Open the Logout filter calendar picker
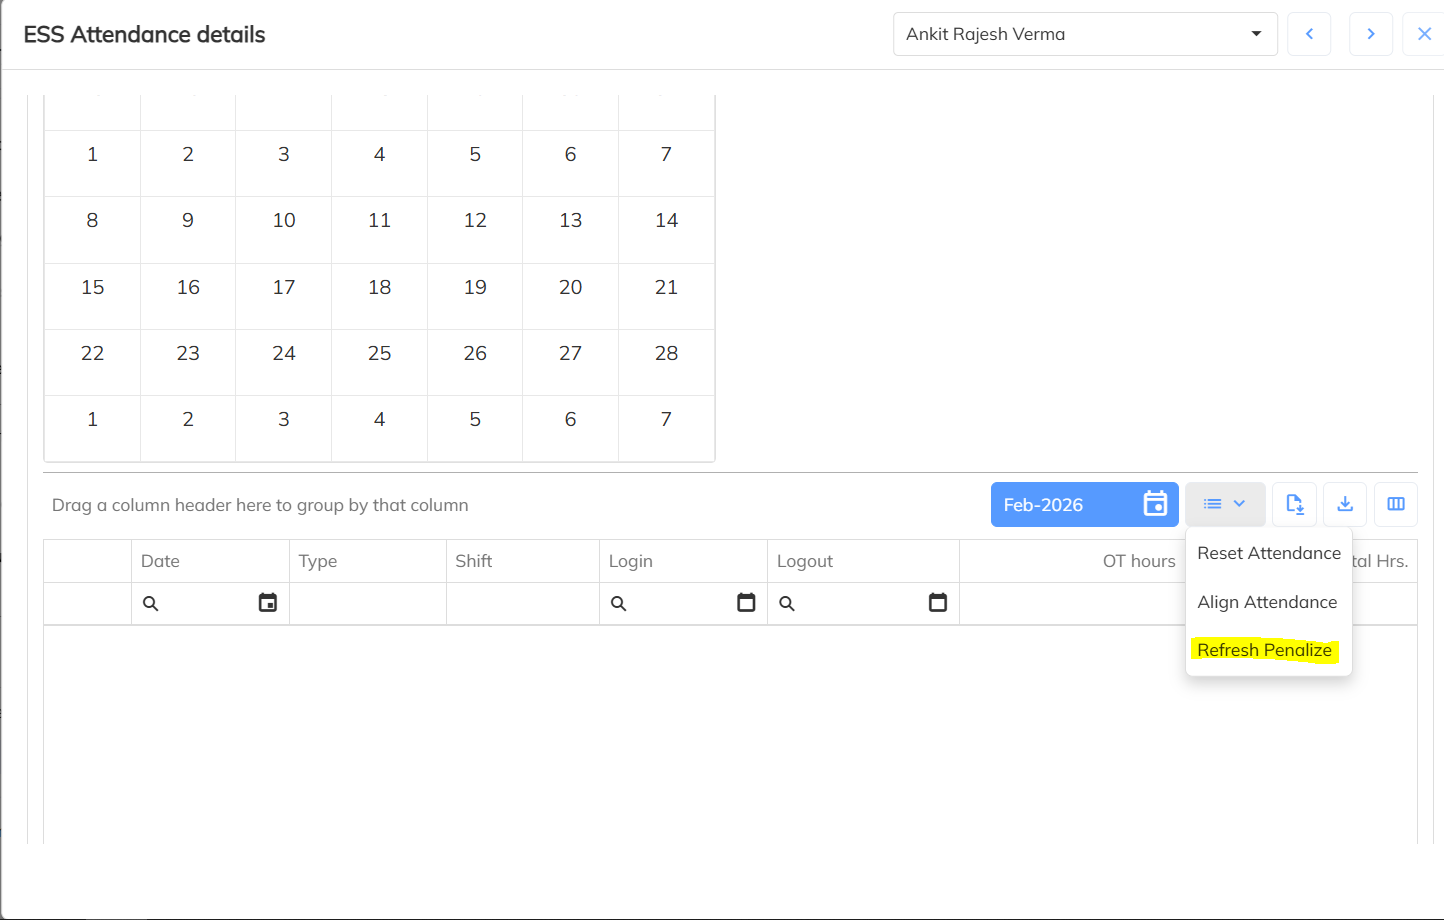This screenshot has height=920, width=1444. (938, 603)
